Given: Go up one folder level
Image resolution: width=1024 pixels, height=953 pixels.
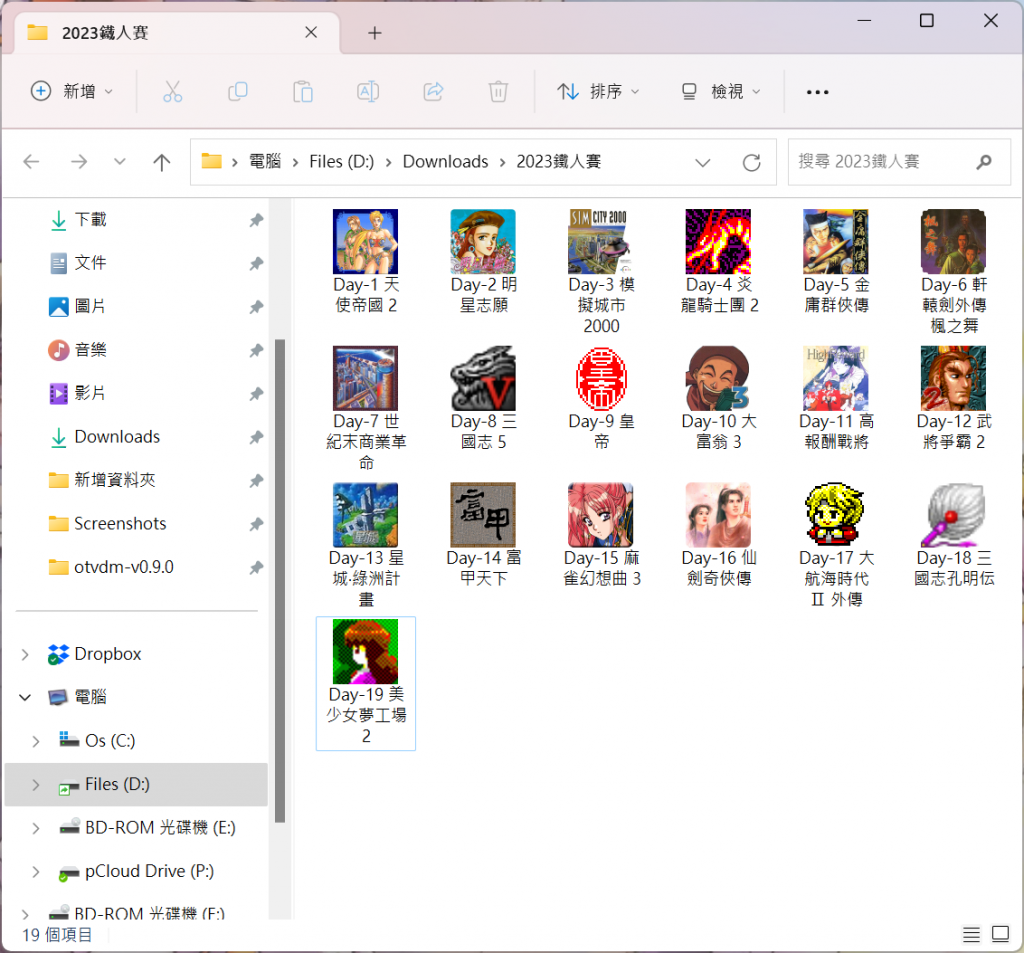Looking at the screenshot, I should (161, 161).
